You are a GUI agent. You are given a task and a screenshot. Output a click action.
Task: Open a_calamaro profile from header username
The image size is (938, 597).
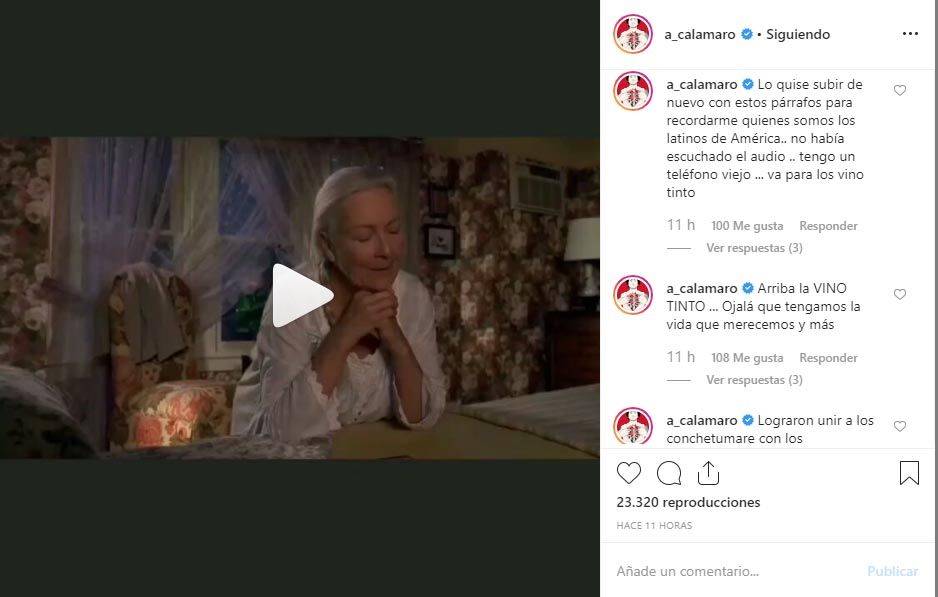pos(700,34)
